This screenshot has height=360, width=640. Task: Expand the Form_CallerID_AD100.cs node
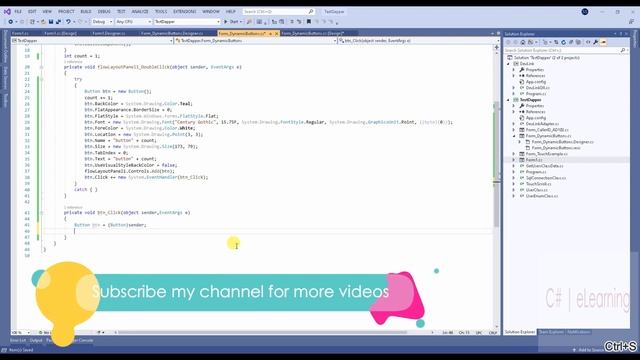pyautogui.click(x=514, y=130)
